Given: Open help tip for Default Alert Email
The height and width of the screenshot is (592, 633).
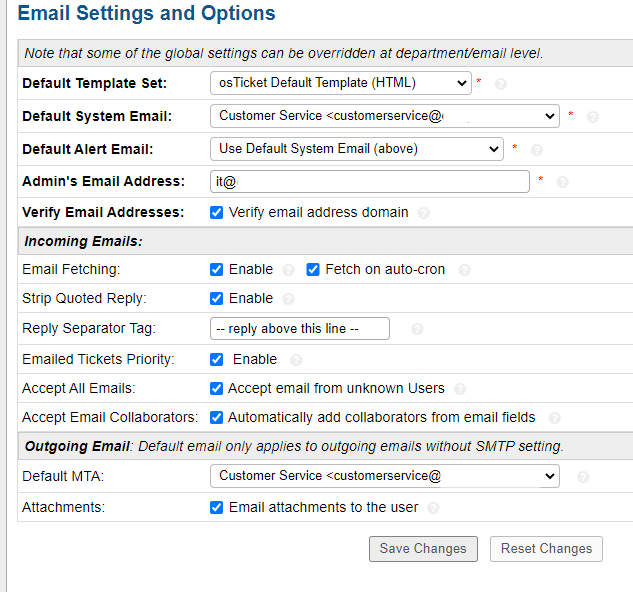Looking at the screenshot, I should (x=537, y=150).
